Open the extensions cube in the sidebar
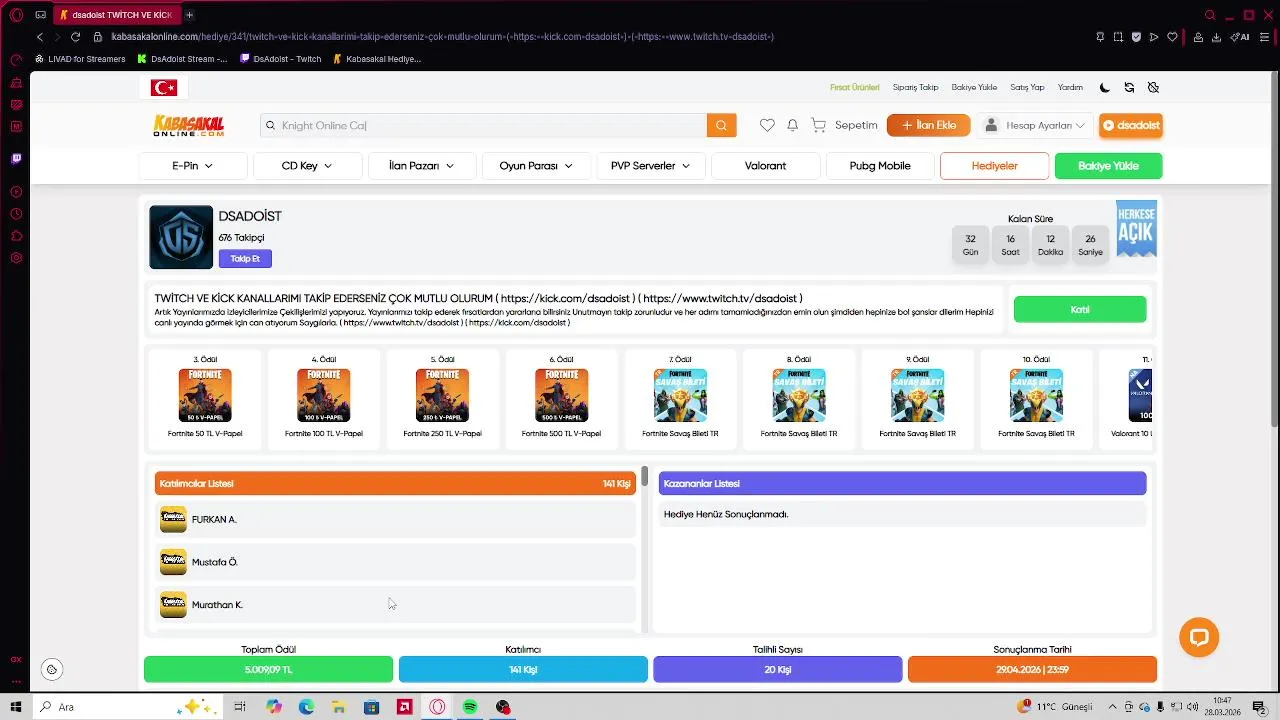 (16, 236)
